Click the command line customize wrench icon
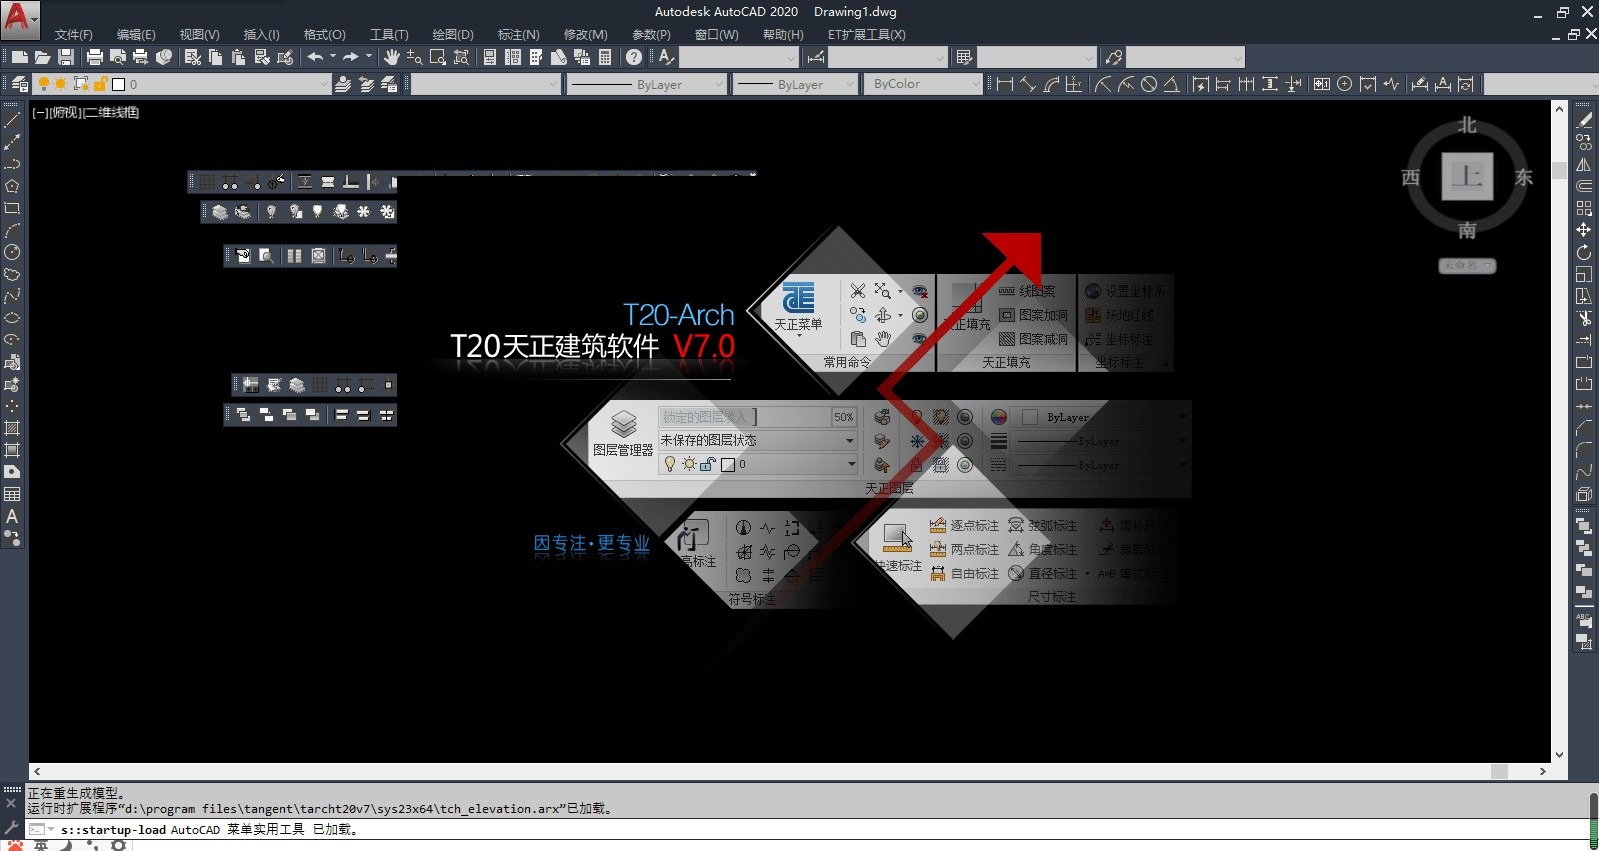This screenshot has width=1599, height=851. [12, 827]
